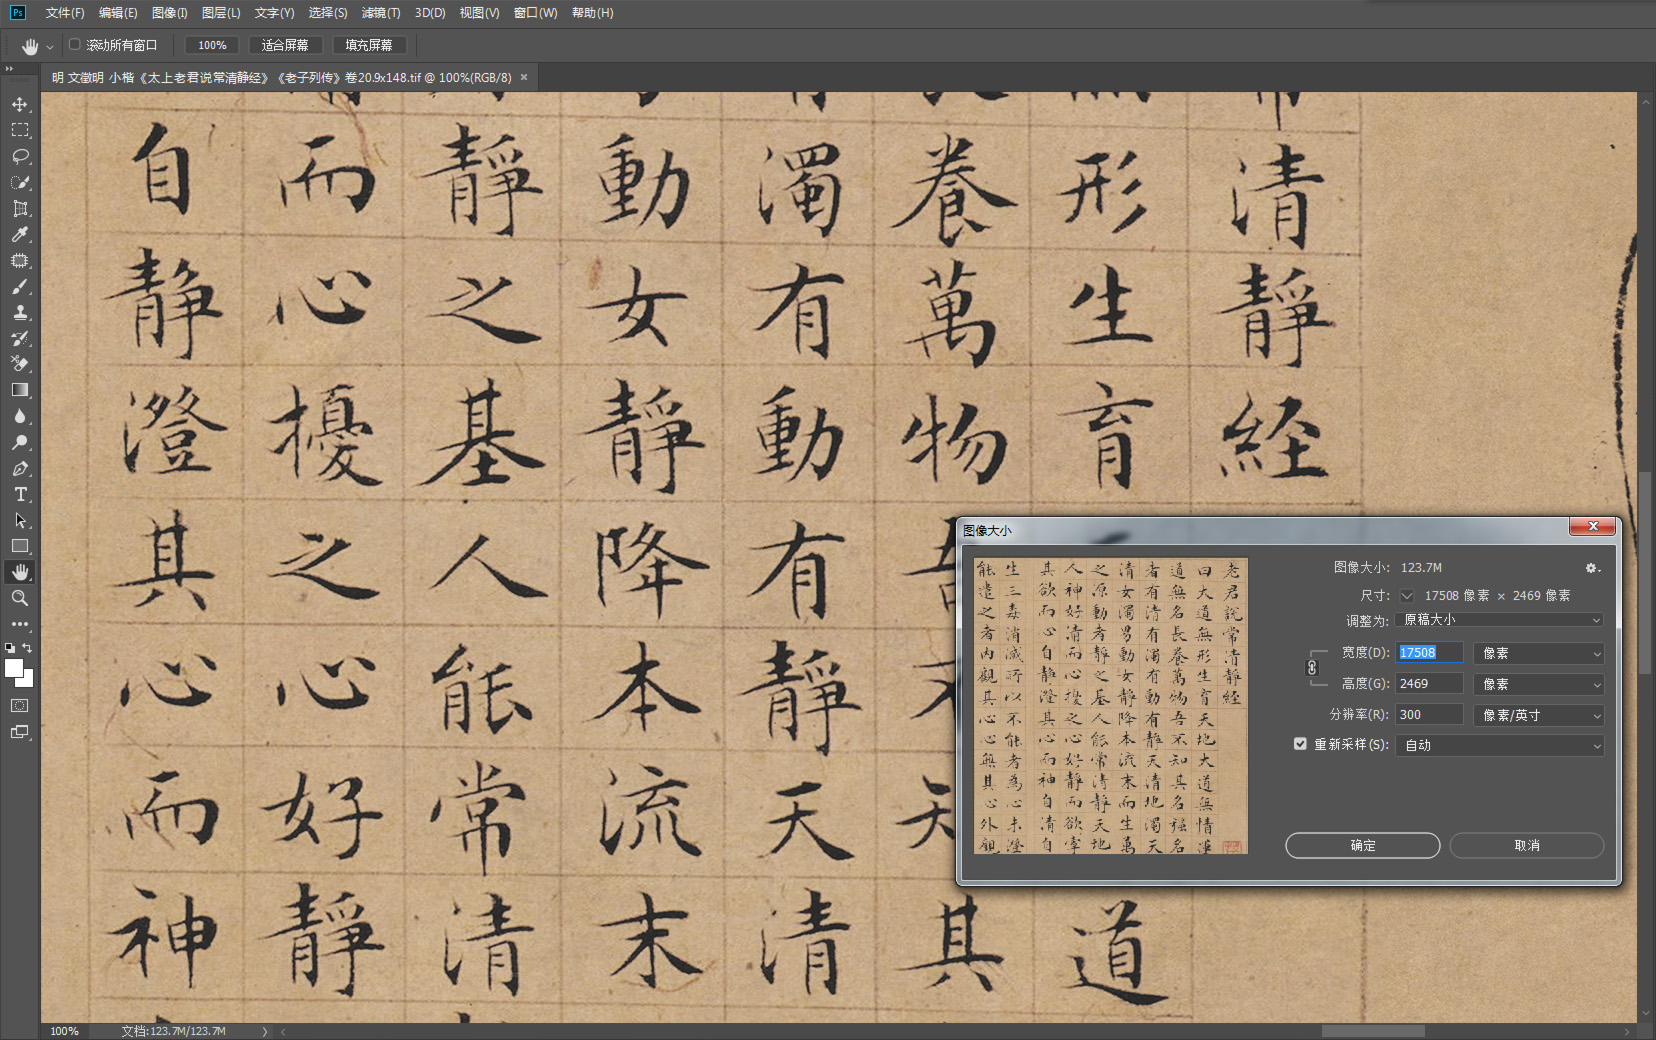Screen dimensions: 1656x1040
Task: Select the Brush tool
Action: tap(20, 286)
